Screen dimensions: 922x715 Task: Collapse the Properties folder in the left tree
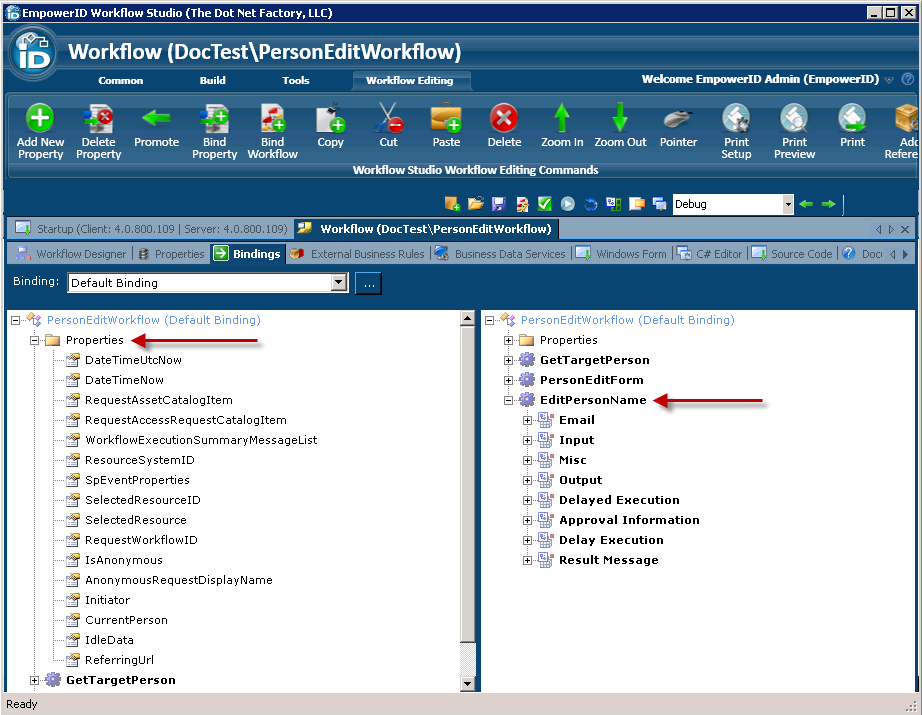click(35, 340)
